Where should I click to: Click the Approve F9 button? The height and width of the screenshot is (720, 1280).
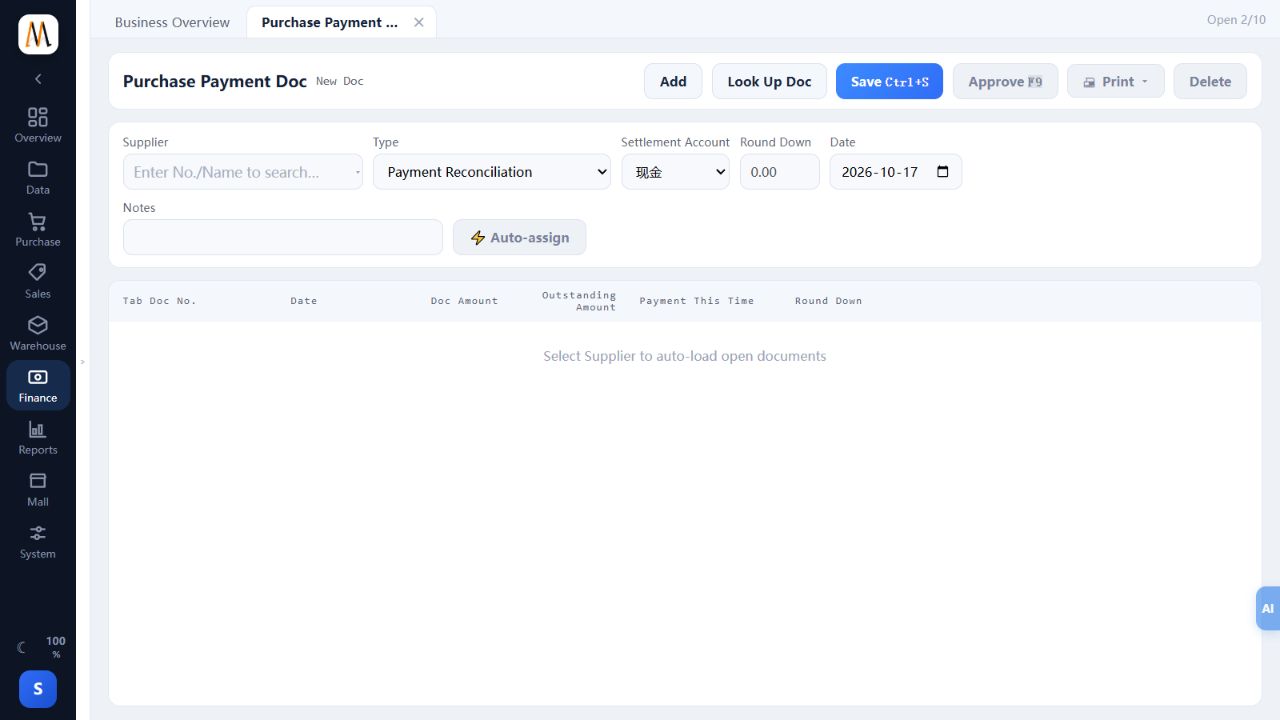[x=1005, y=82]
